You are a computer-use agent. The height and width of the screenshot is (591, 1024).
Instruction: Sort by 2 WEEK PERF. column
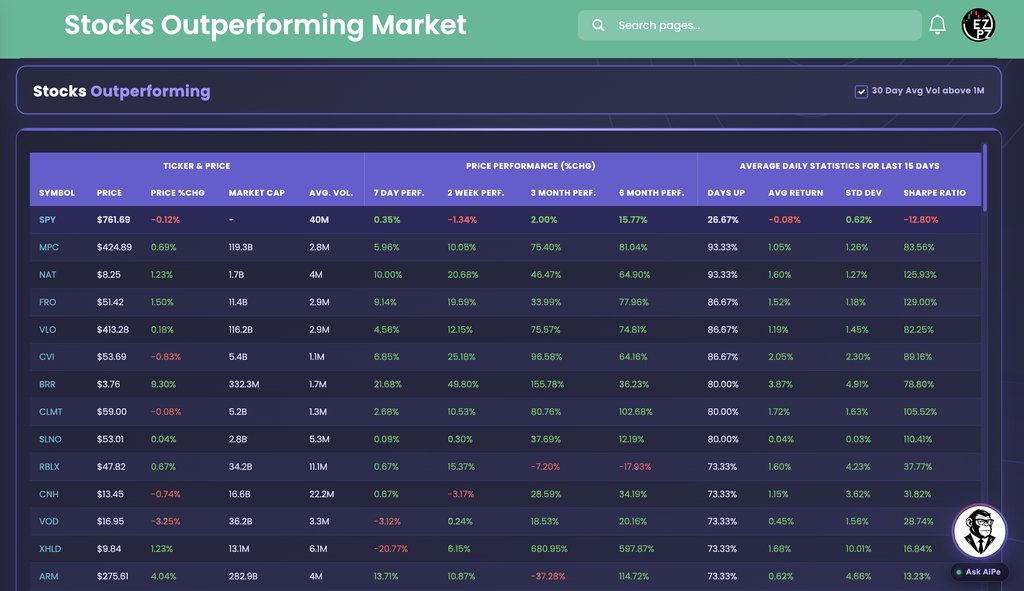point(476,193)
